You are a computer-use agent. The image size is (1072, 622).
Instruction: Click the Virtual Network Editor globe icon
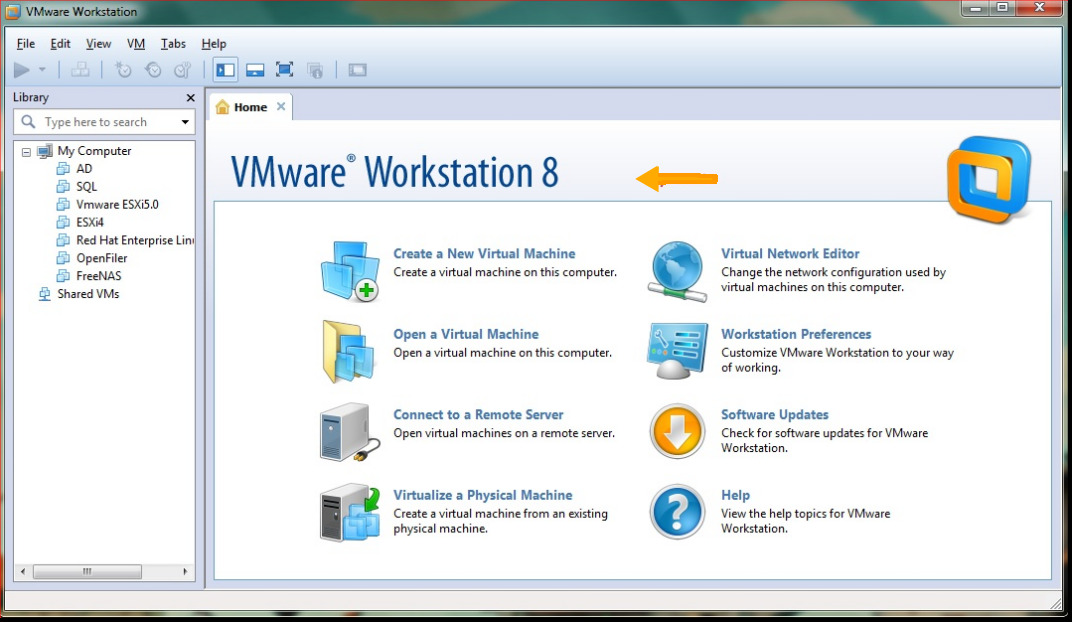(x=677, y=271)
